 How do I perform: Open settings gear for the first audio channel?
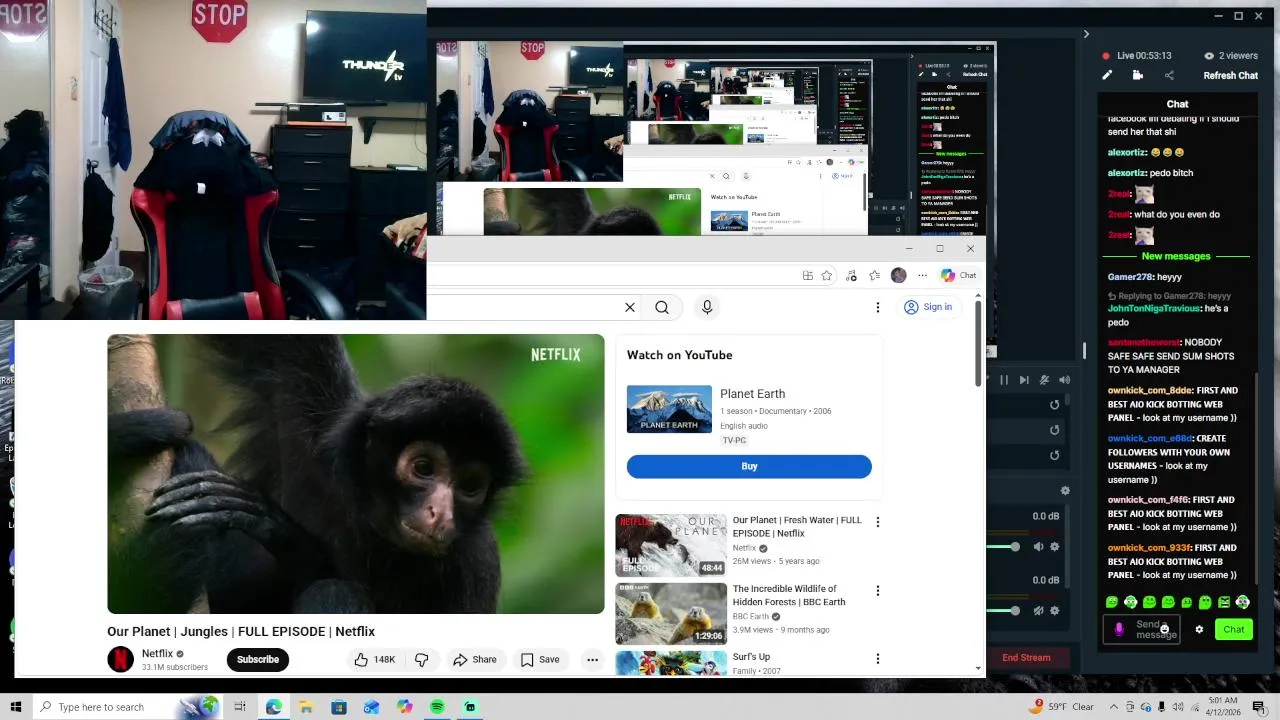1054,547
